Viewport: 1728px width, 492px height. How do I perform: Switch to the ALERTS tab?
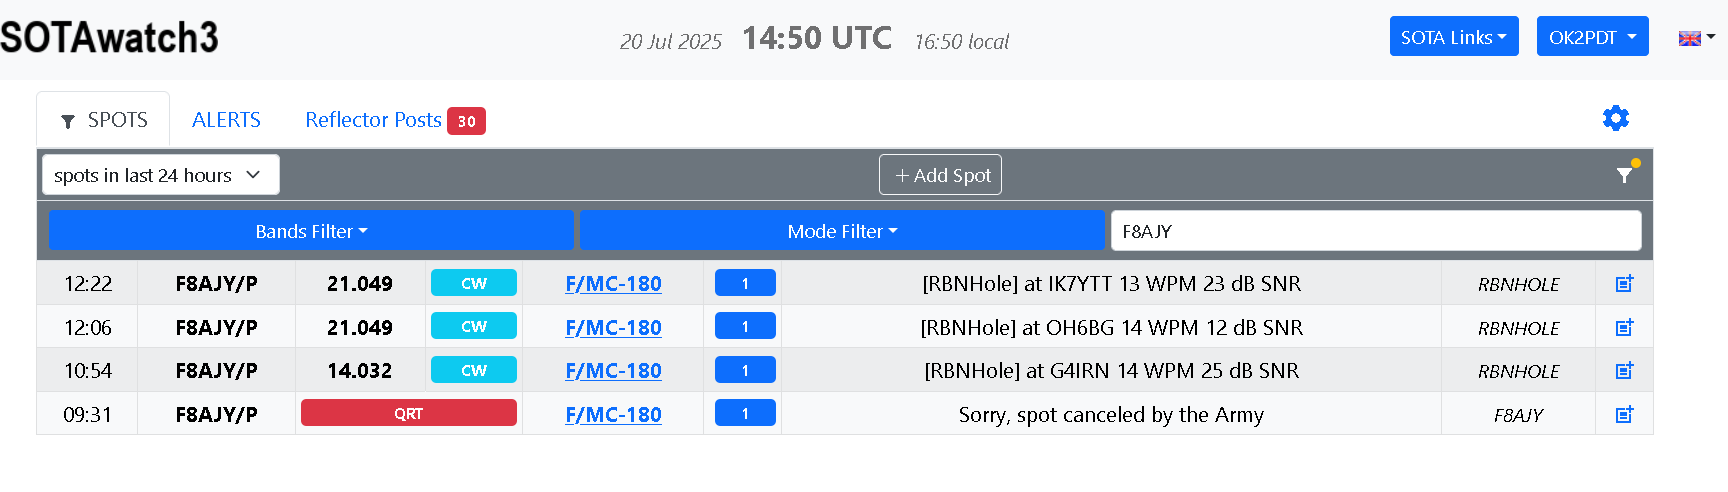[226, 120]
